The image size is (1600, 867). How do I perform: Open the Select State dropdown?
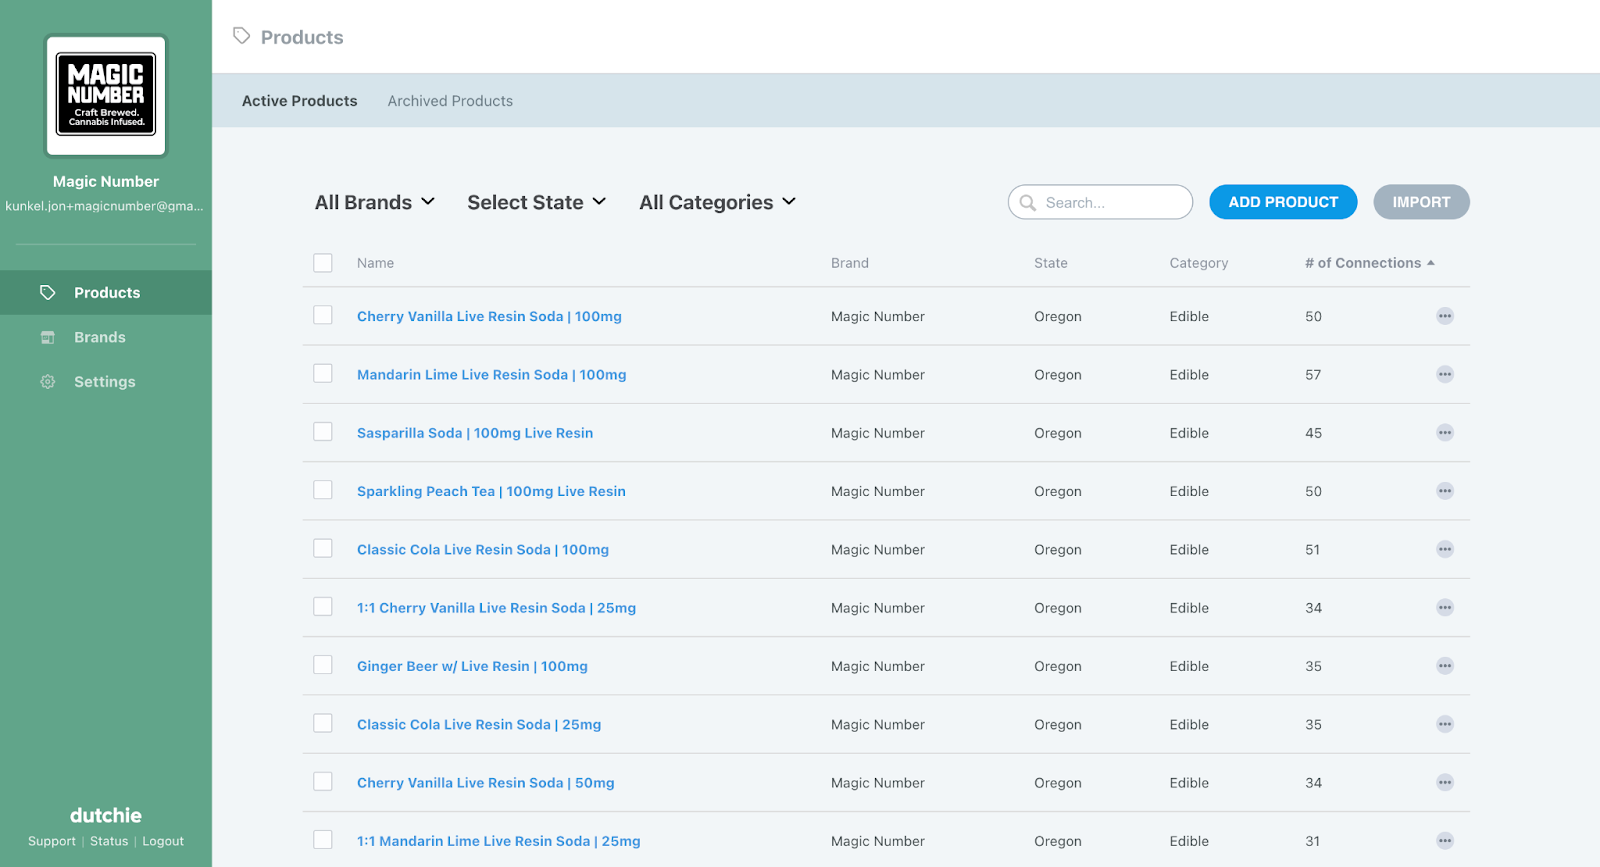[537, 202]
